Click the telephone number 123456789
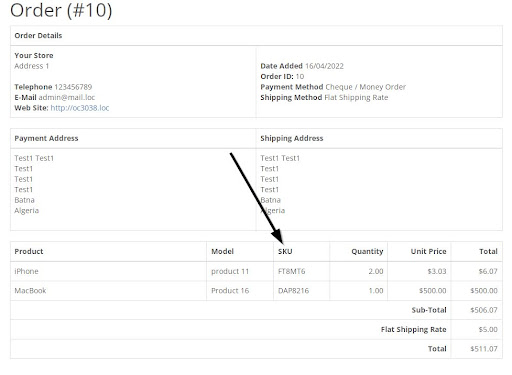Viewport: 512px width, 375px height. point(73,87)
